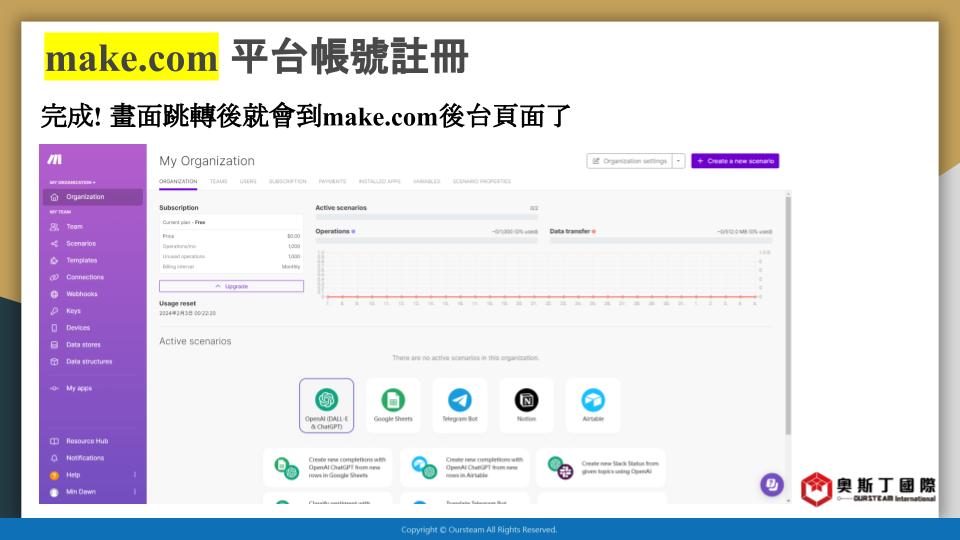The width and height of the screenshot is (960, 540).
Task: Switch to the Installed Apps tab
Action: pos(380,182)
